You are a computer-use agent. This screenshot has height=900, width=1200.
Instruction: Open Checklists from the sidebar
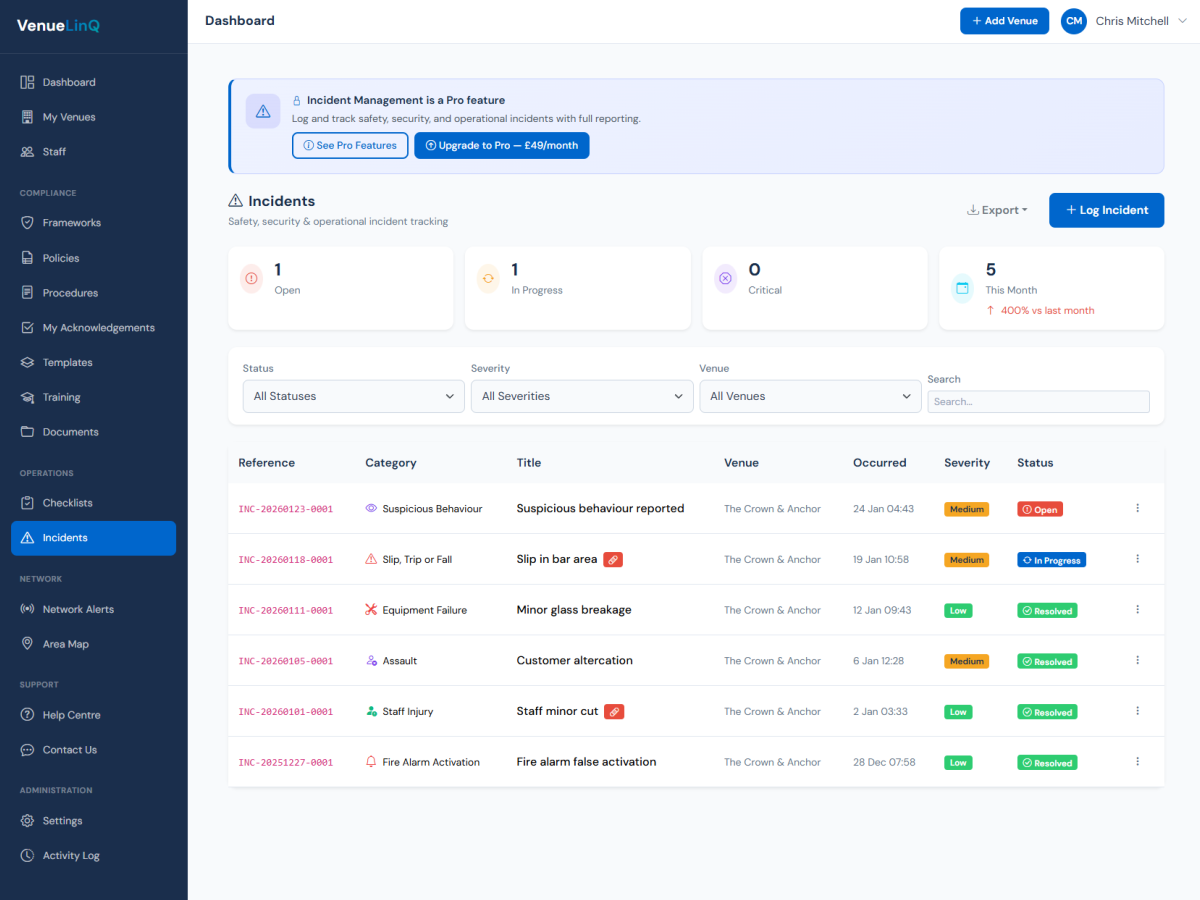(x=67, y=503)
